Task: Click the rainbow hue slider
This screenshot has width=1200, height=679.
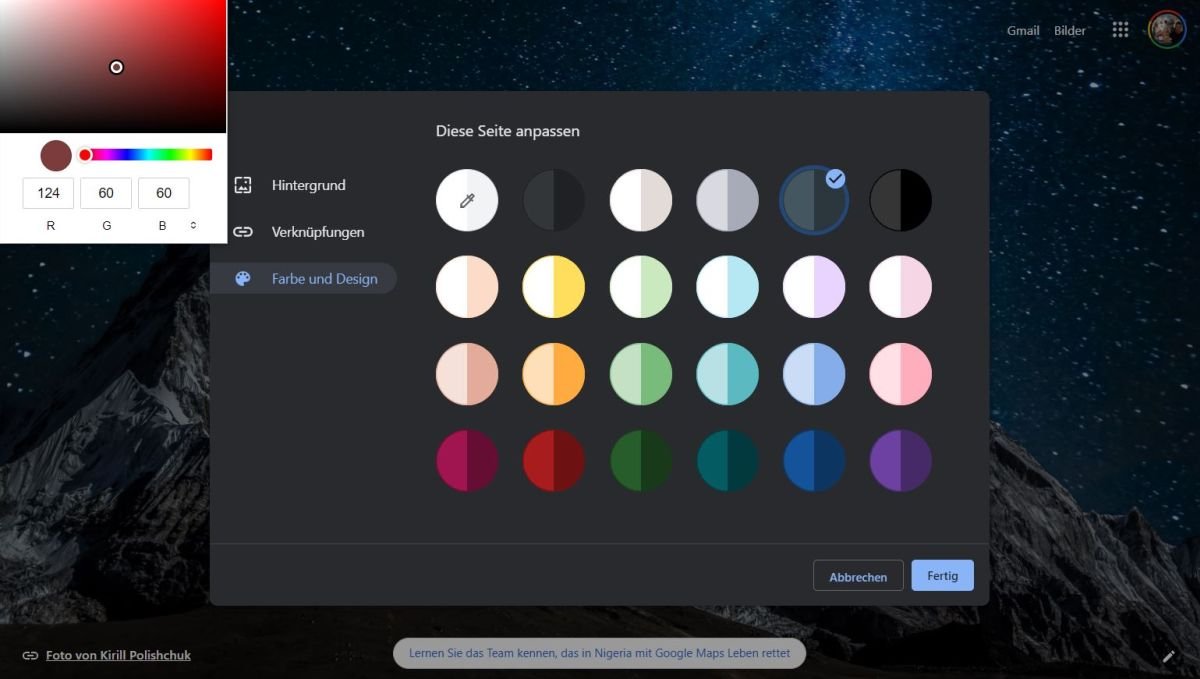Action: (150, 154)
